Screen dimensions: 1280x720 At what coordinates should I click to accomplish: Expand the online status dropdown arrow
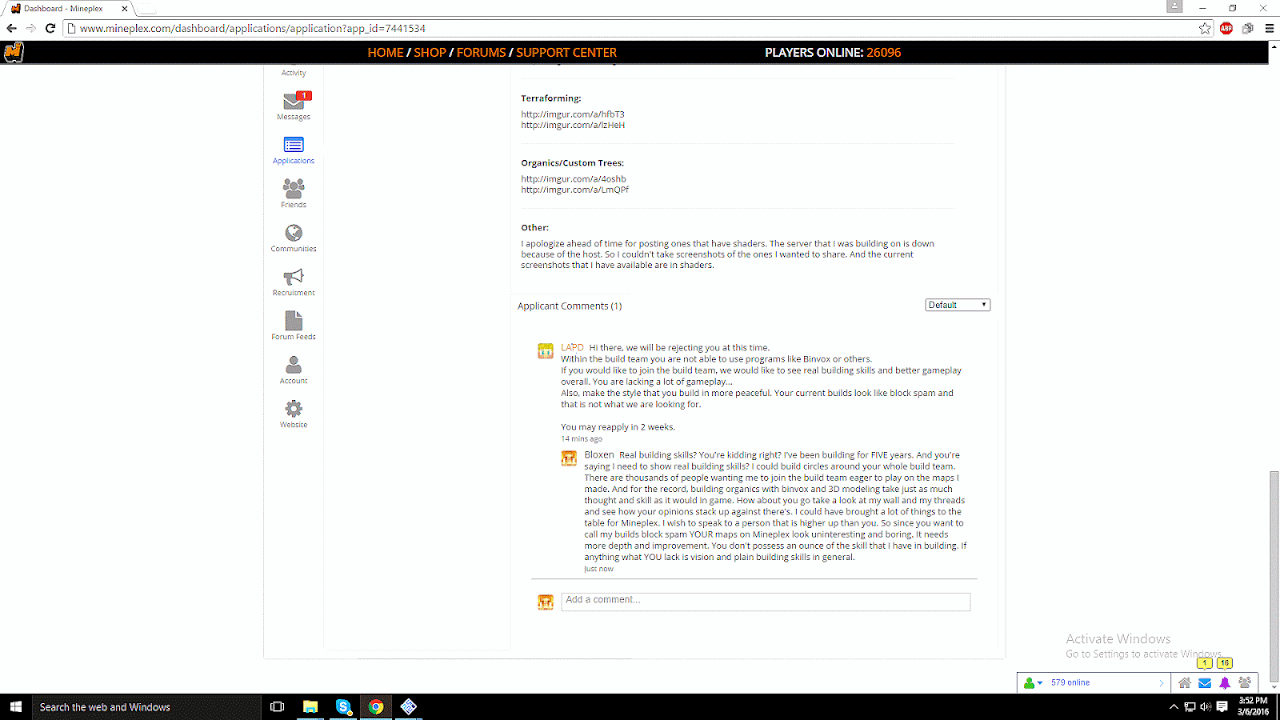(x=1040, y=683)
